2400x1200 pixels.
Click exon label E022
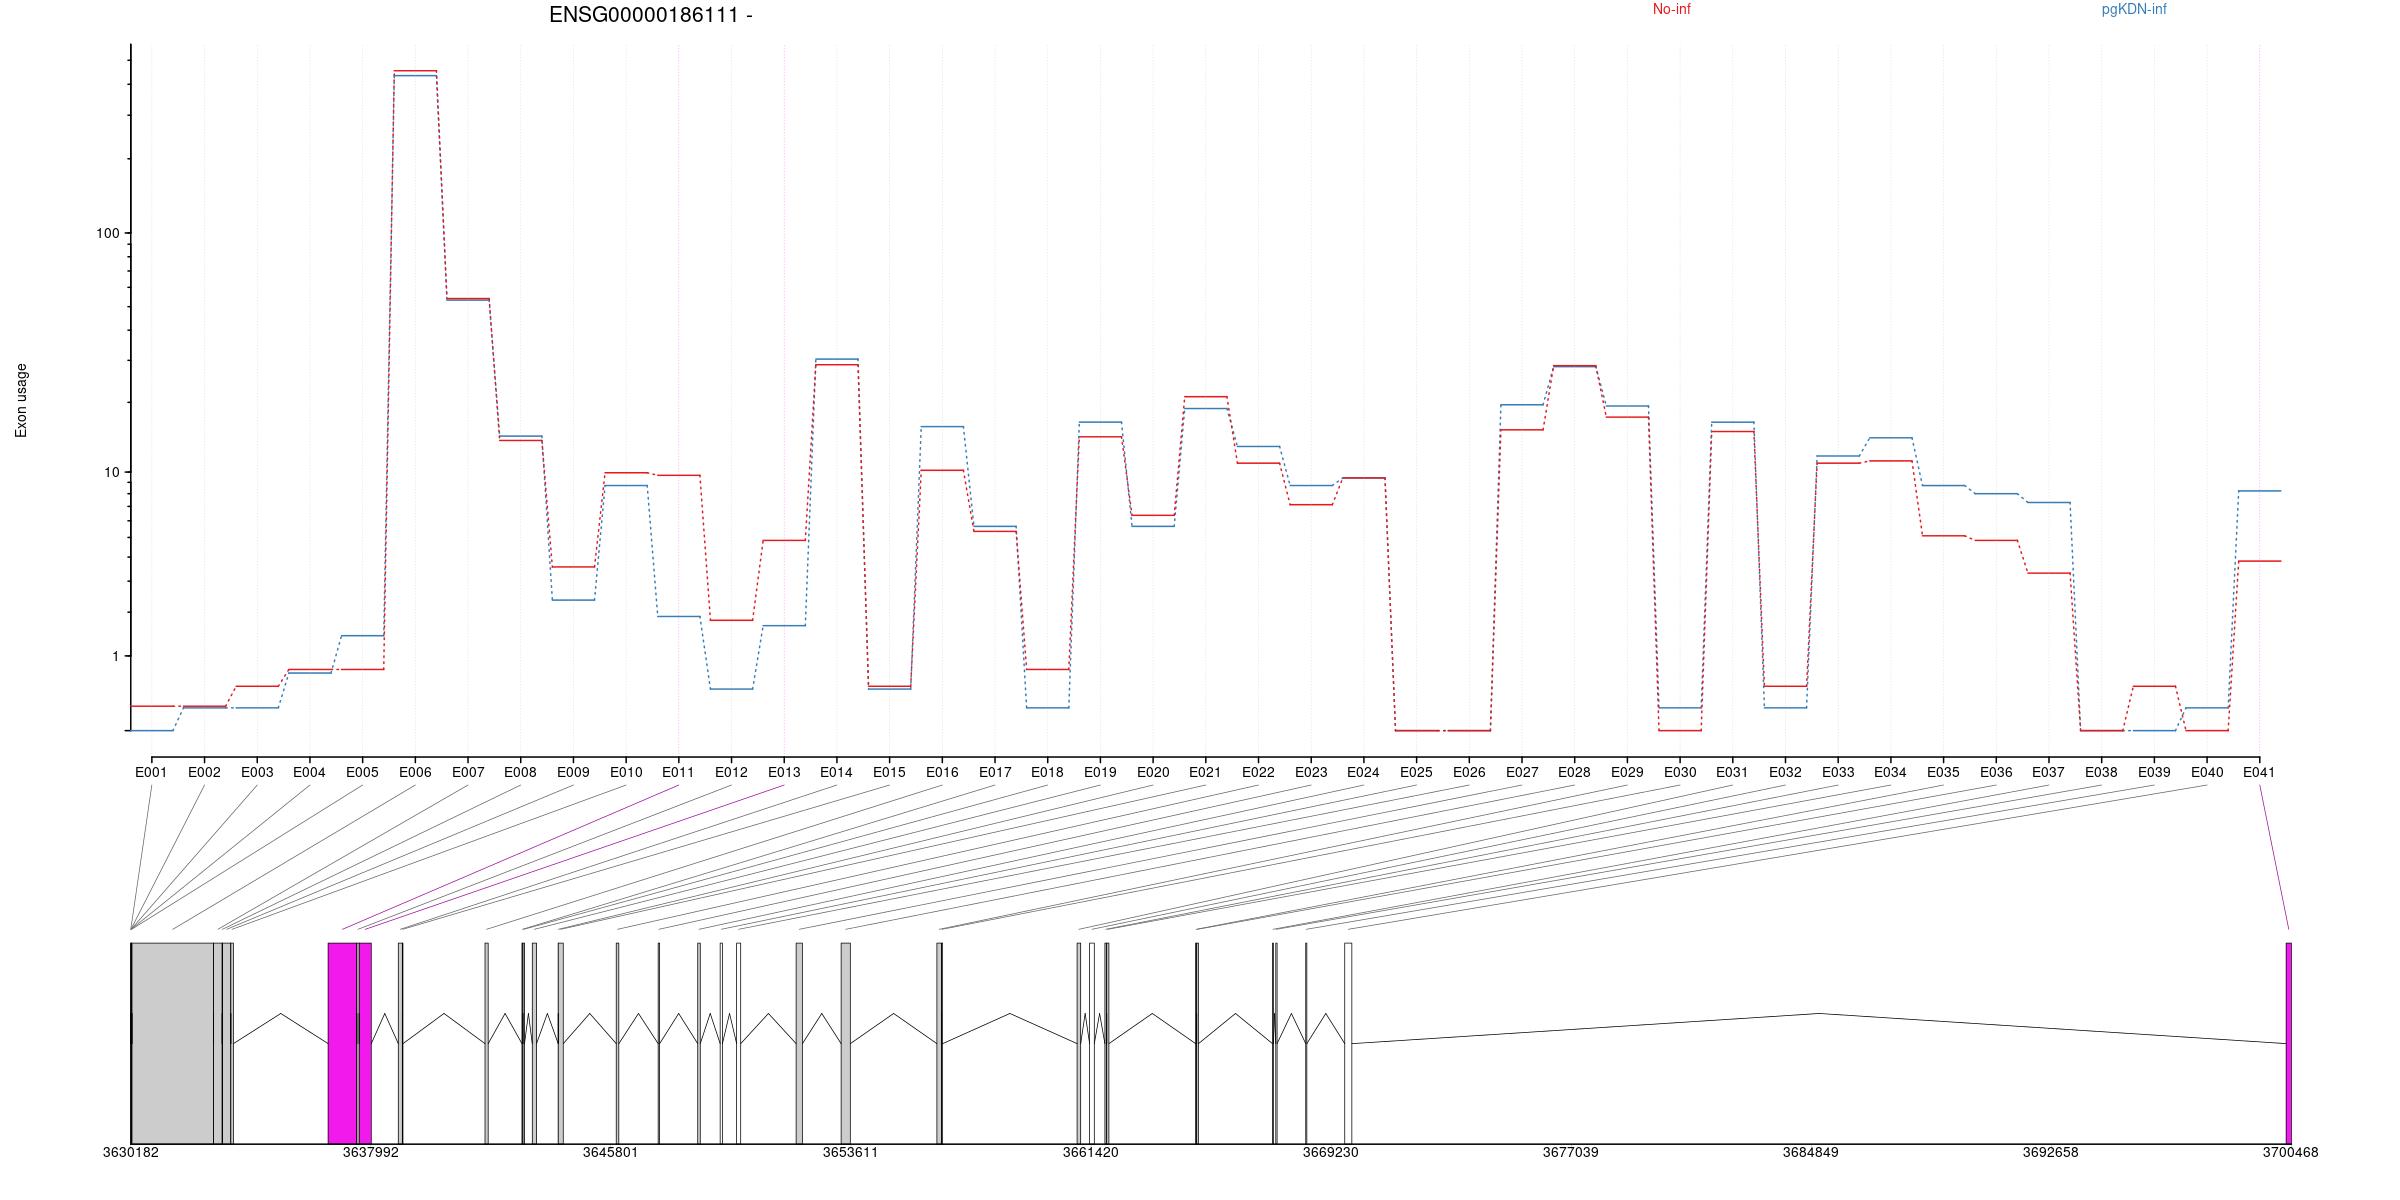pos(1258,772)
